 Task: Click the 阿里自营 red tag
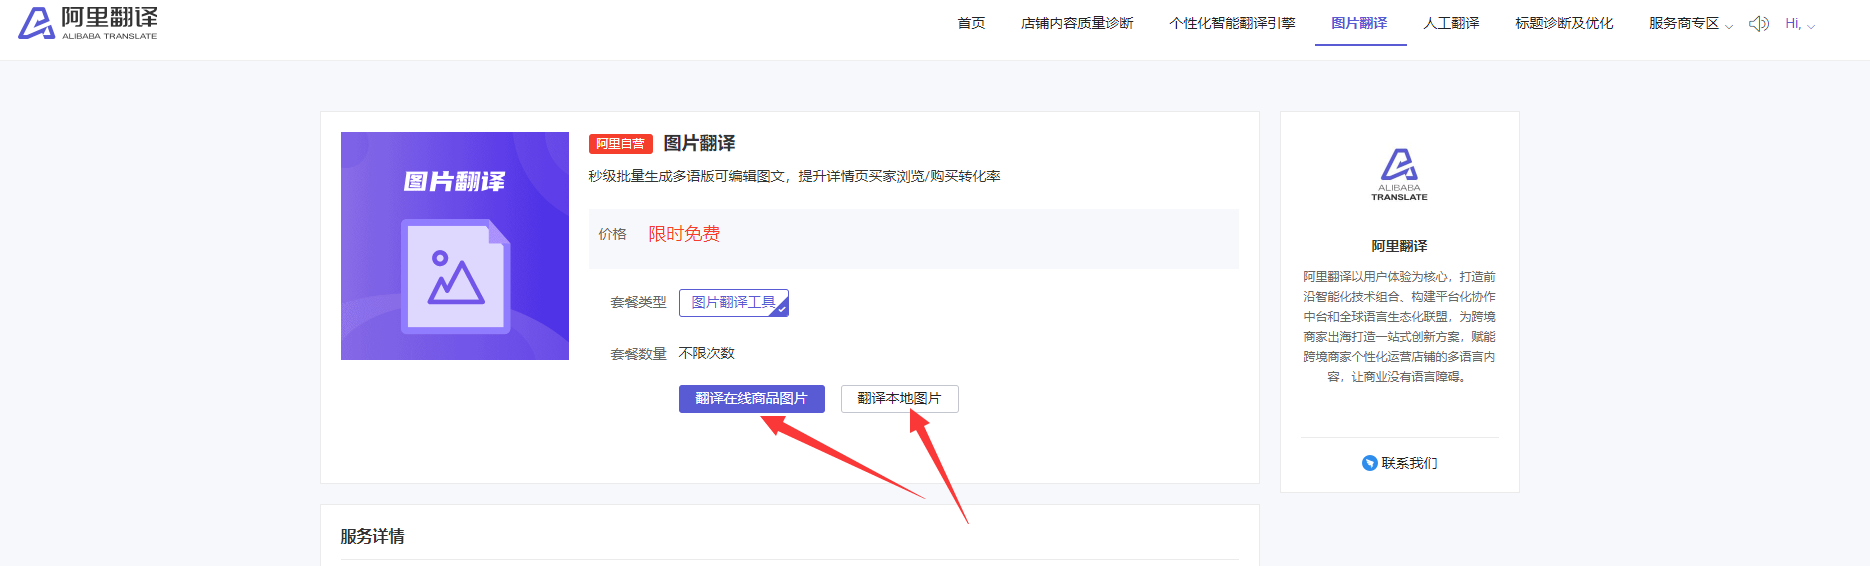[621, 144]
